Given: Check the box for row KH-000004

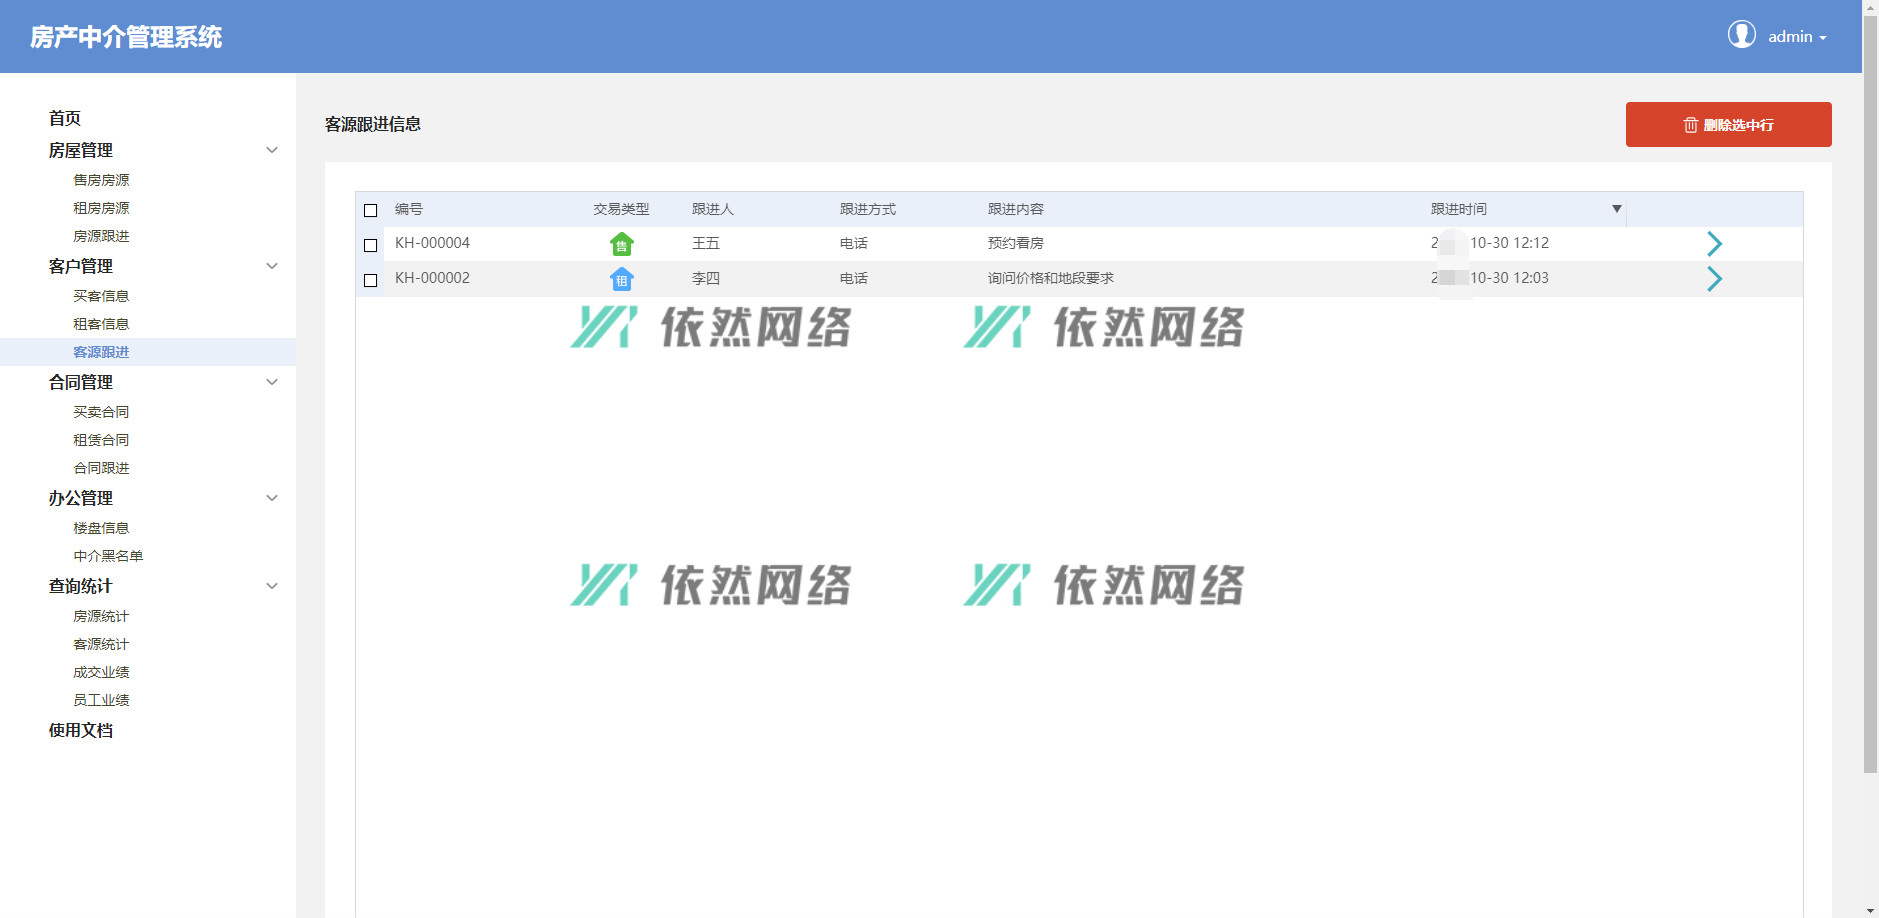Looking at the screenshot, I should coord(371,245).
